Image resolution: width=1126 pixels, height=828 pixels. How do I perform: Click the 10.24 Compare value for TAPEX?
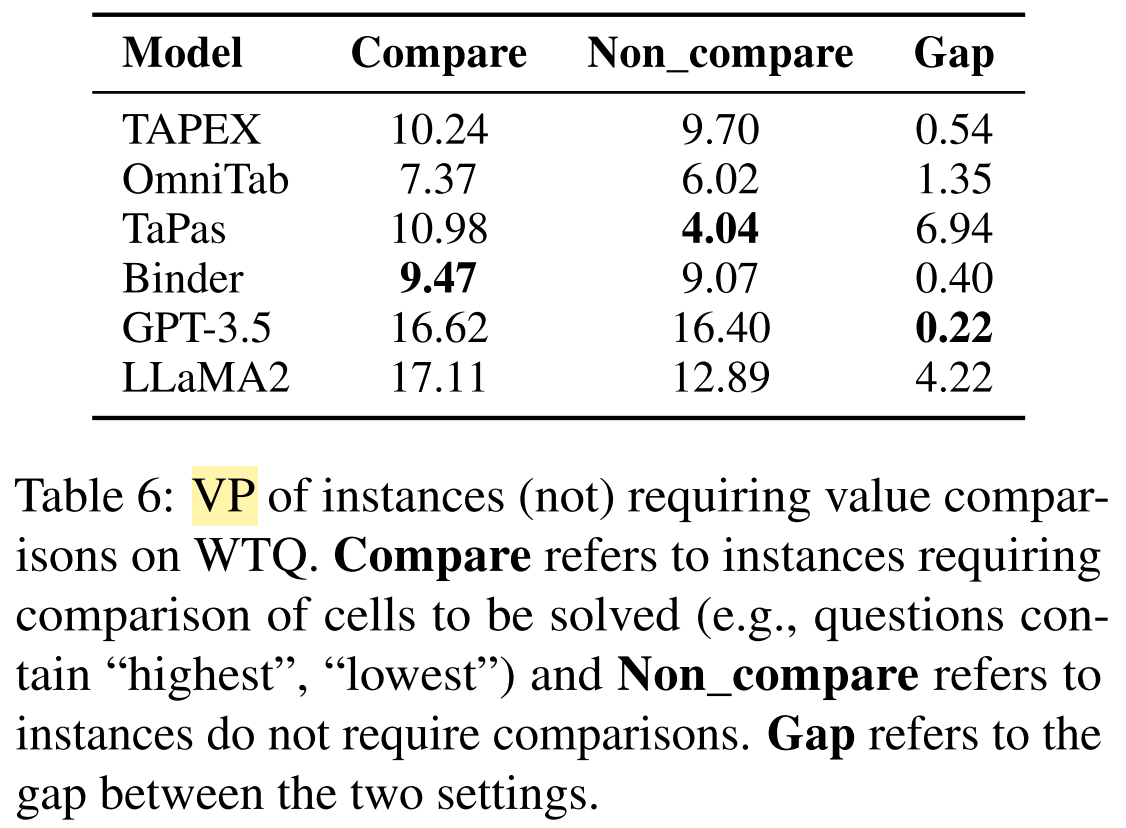tap(438, 131)
